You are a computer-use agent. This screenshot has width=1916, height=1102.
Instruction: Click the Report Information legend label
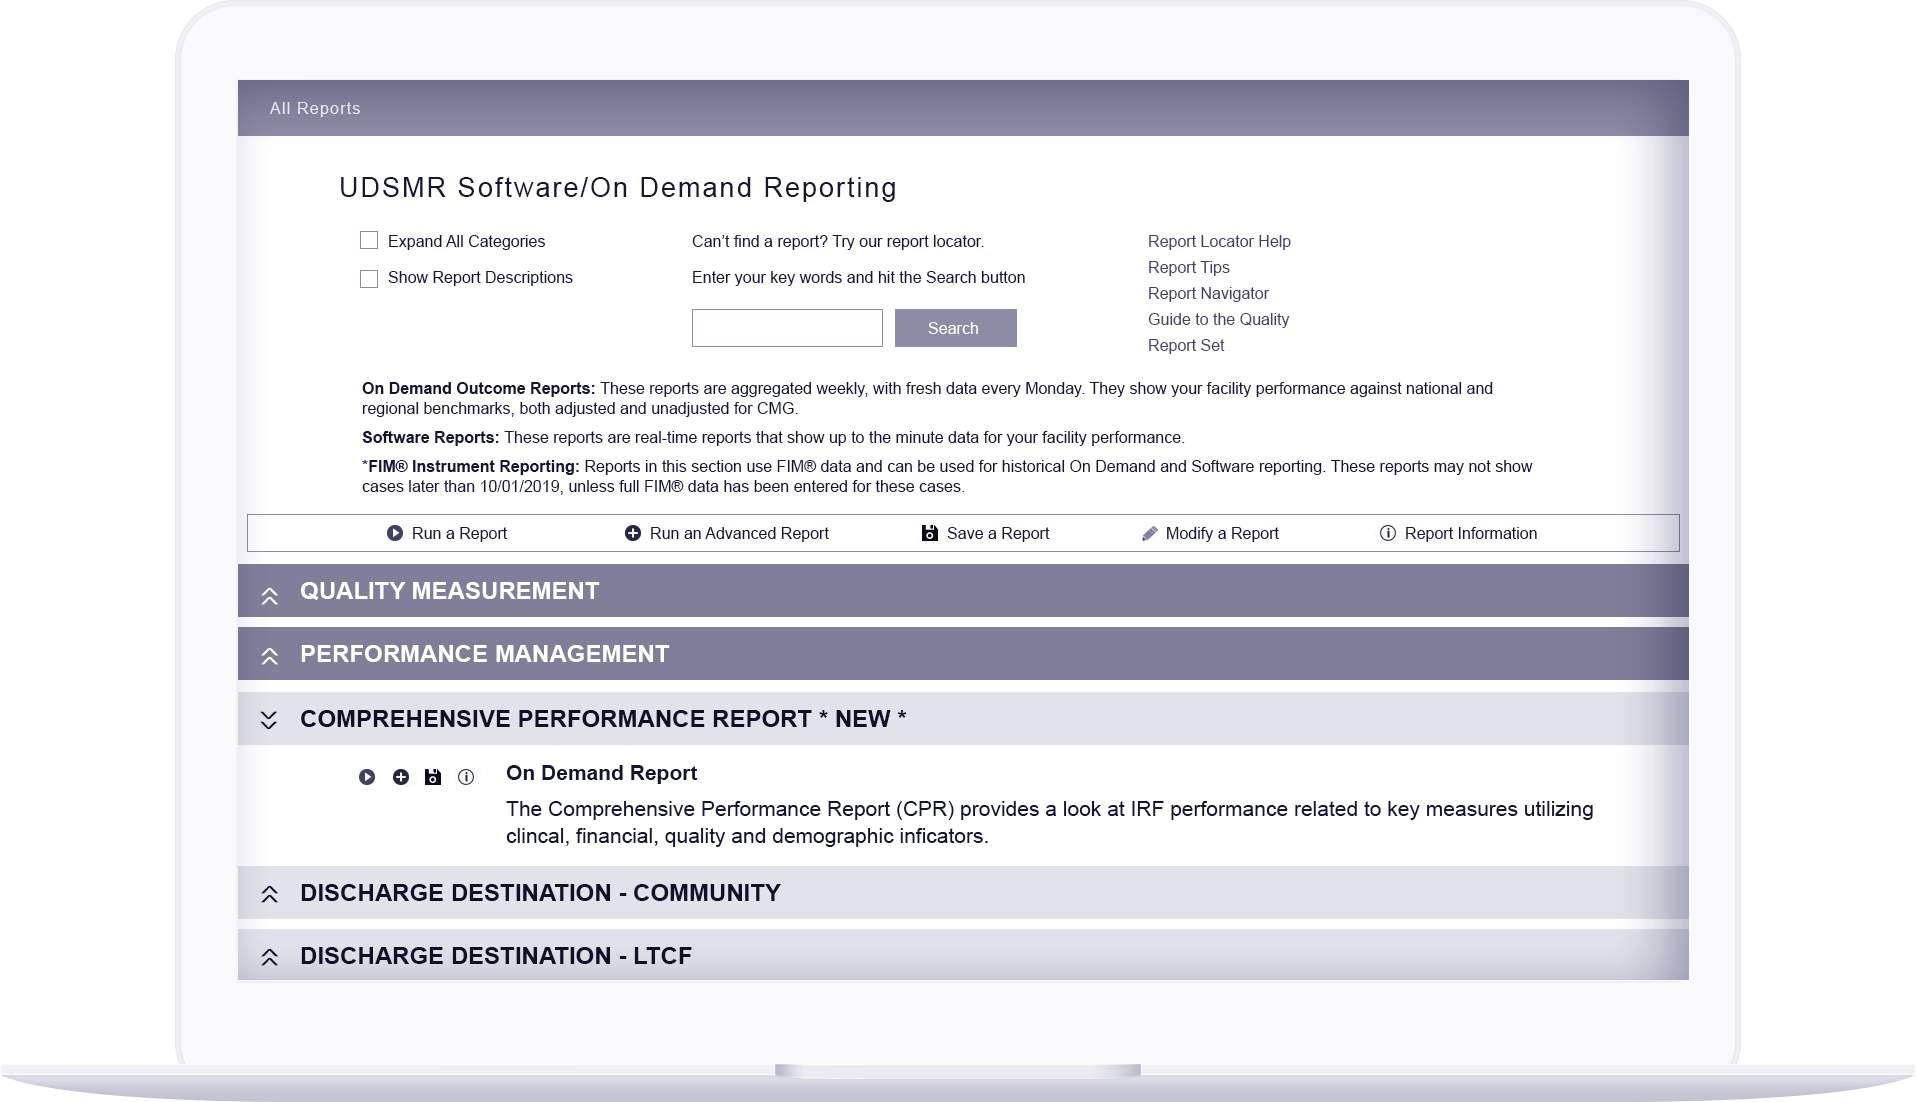coord(1471,533)
